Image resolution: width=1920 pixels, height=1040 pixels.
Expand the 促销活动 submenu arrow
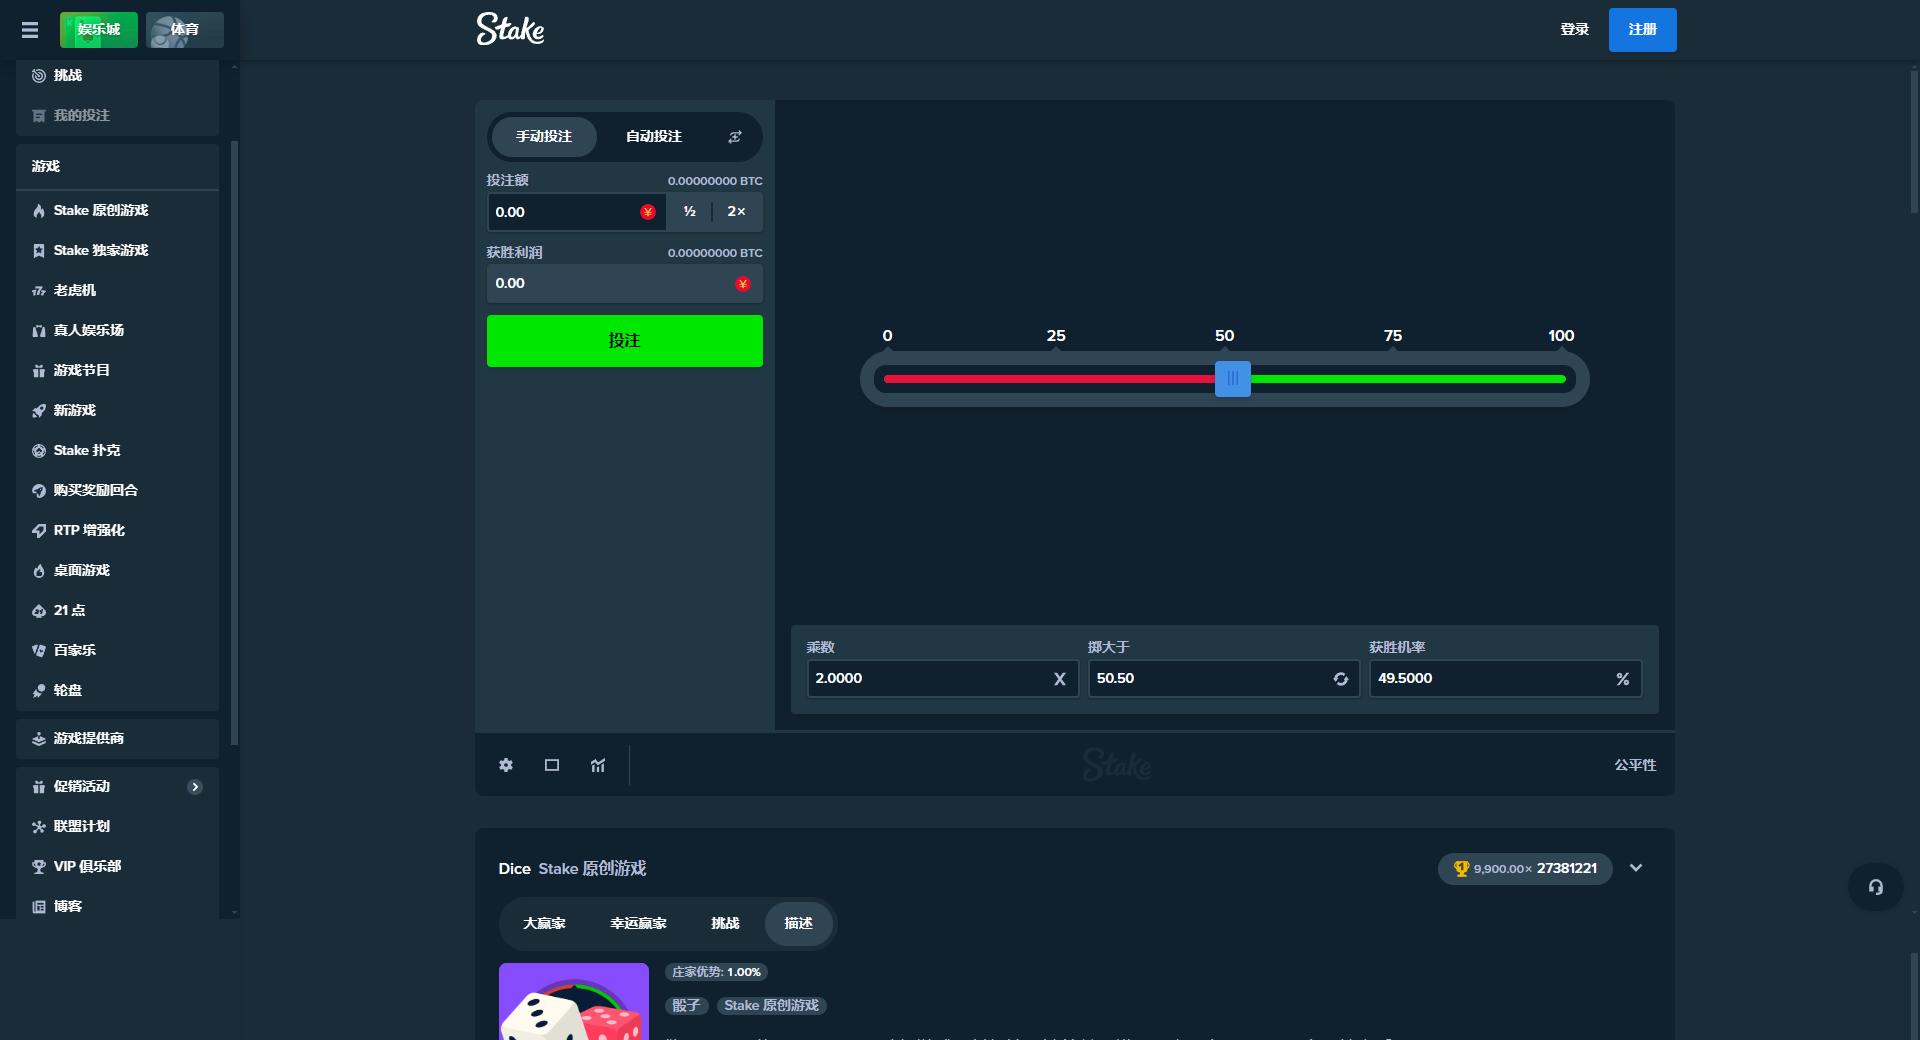click(x=195, y=787)
